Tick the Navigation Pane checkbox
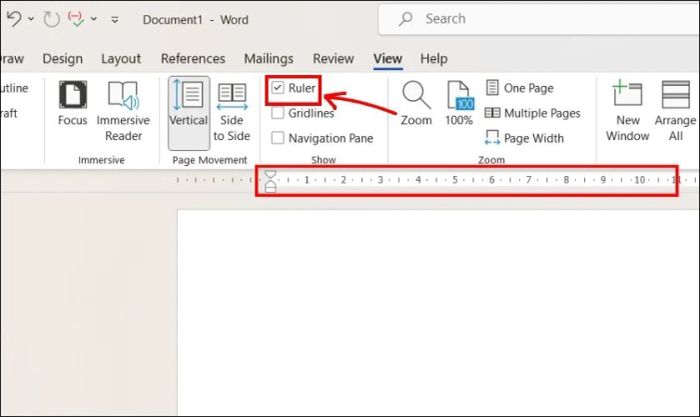This screenshot has width=700, height=417. click(278, 138)
